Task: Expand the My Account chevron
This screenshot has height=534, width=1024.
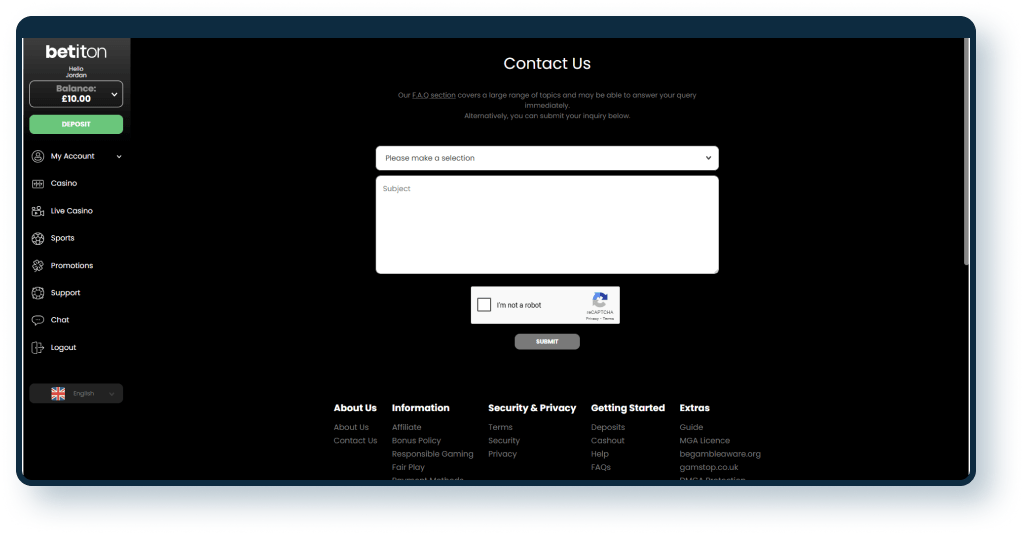Action: click(119, 156)
